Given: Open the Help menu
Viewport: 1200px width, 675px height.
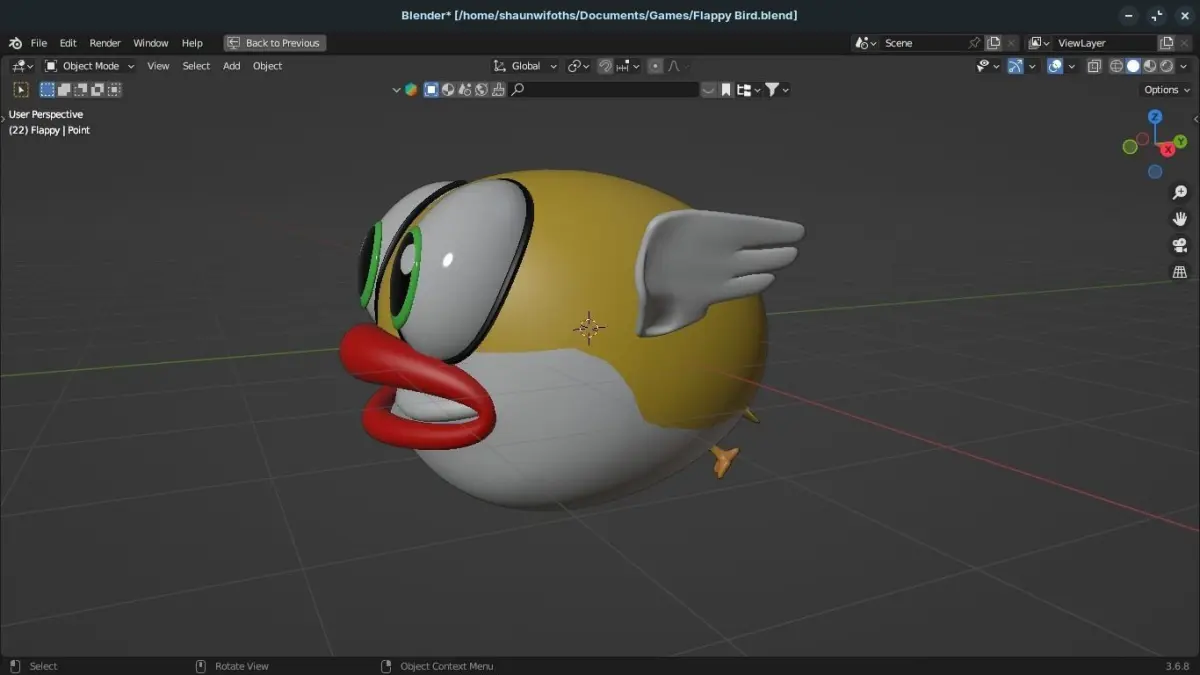Looking at the screenshot, I should (192, 43).
